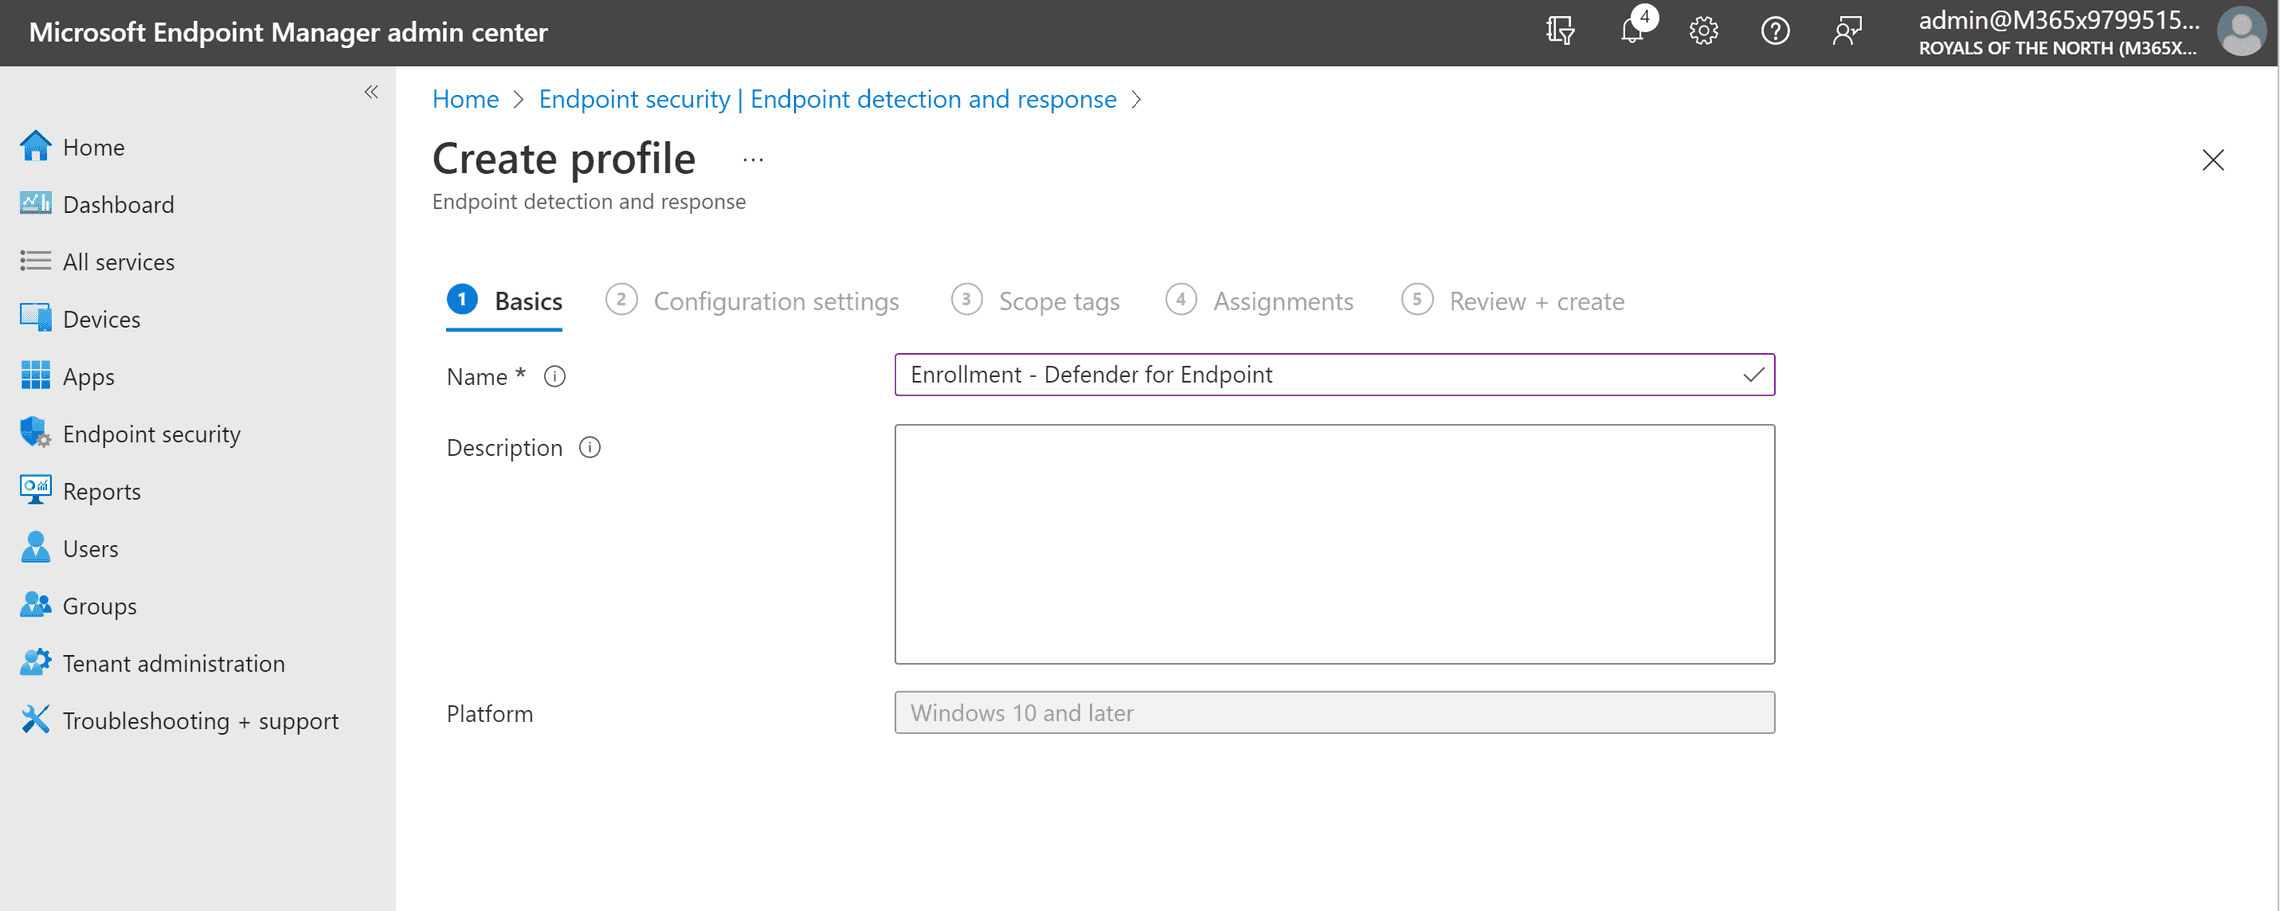Image resolution: width=2280 pixels, height=911 pixels.
Task: View the Description field info tooltip
Action: (x=590, y=447)
